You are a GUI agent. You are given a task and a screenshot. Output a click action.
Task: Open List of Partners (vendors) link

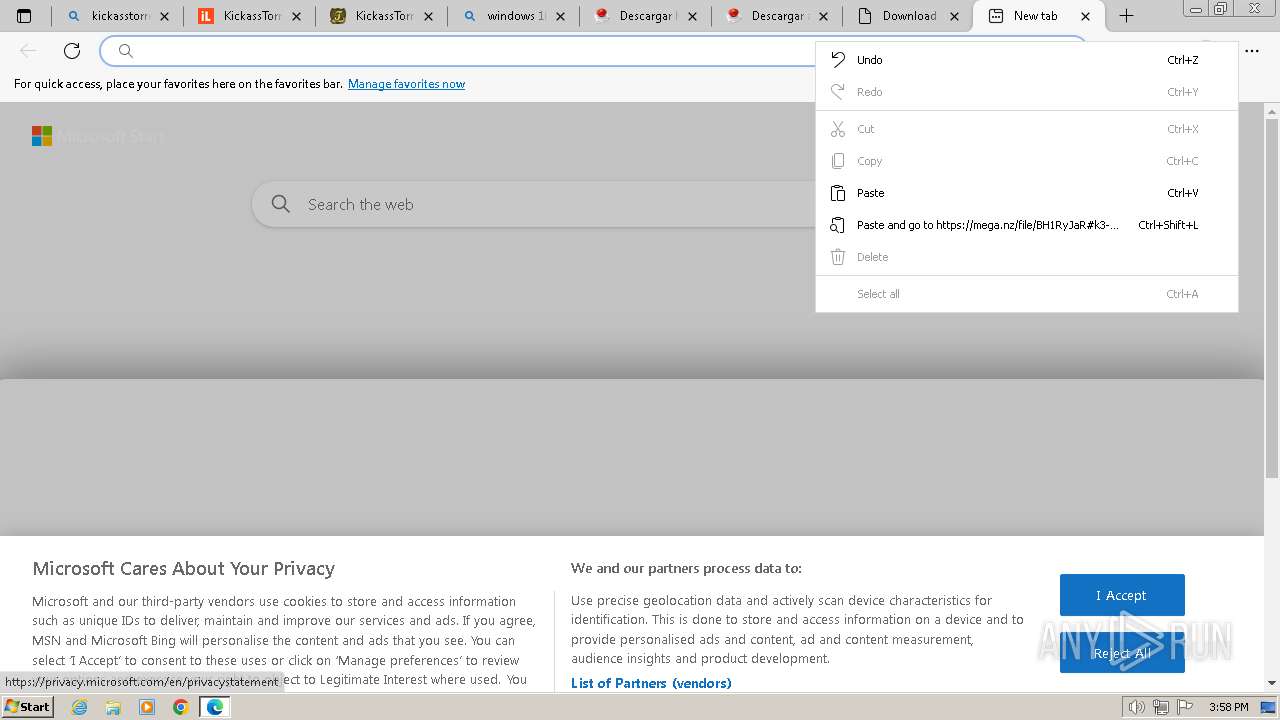pos(651,683)
